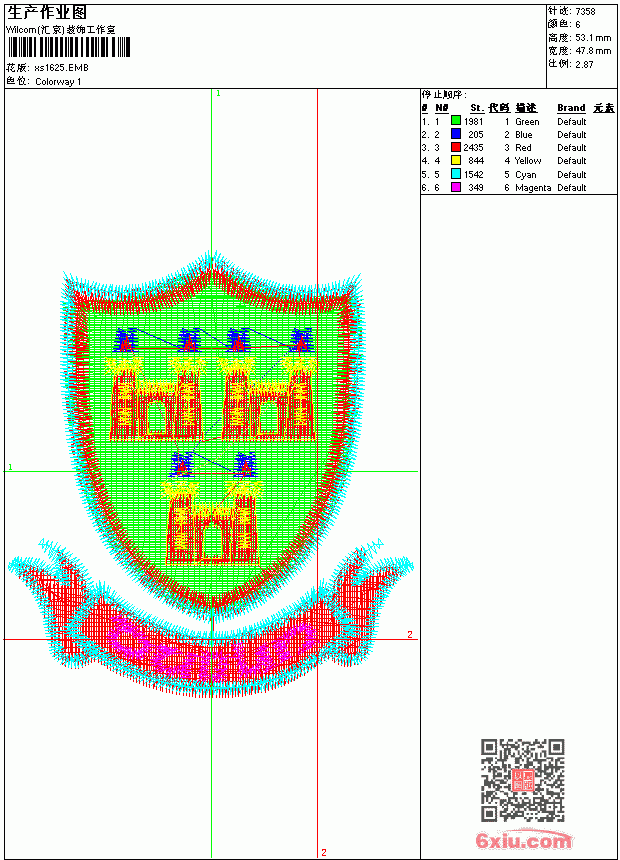
Task: Click the yellow color swatch in stop list
Action: coord(455,160)
